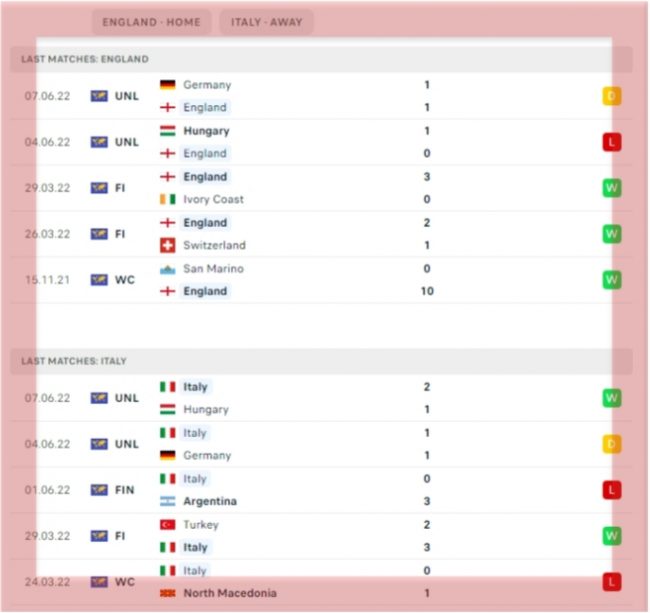
Task: Click the Ivory Coast flag icon
Action: coord(168,199)
